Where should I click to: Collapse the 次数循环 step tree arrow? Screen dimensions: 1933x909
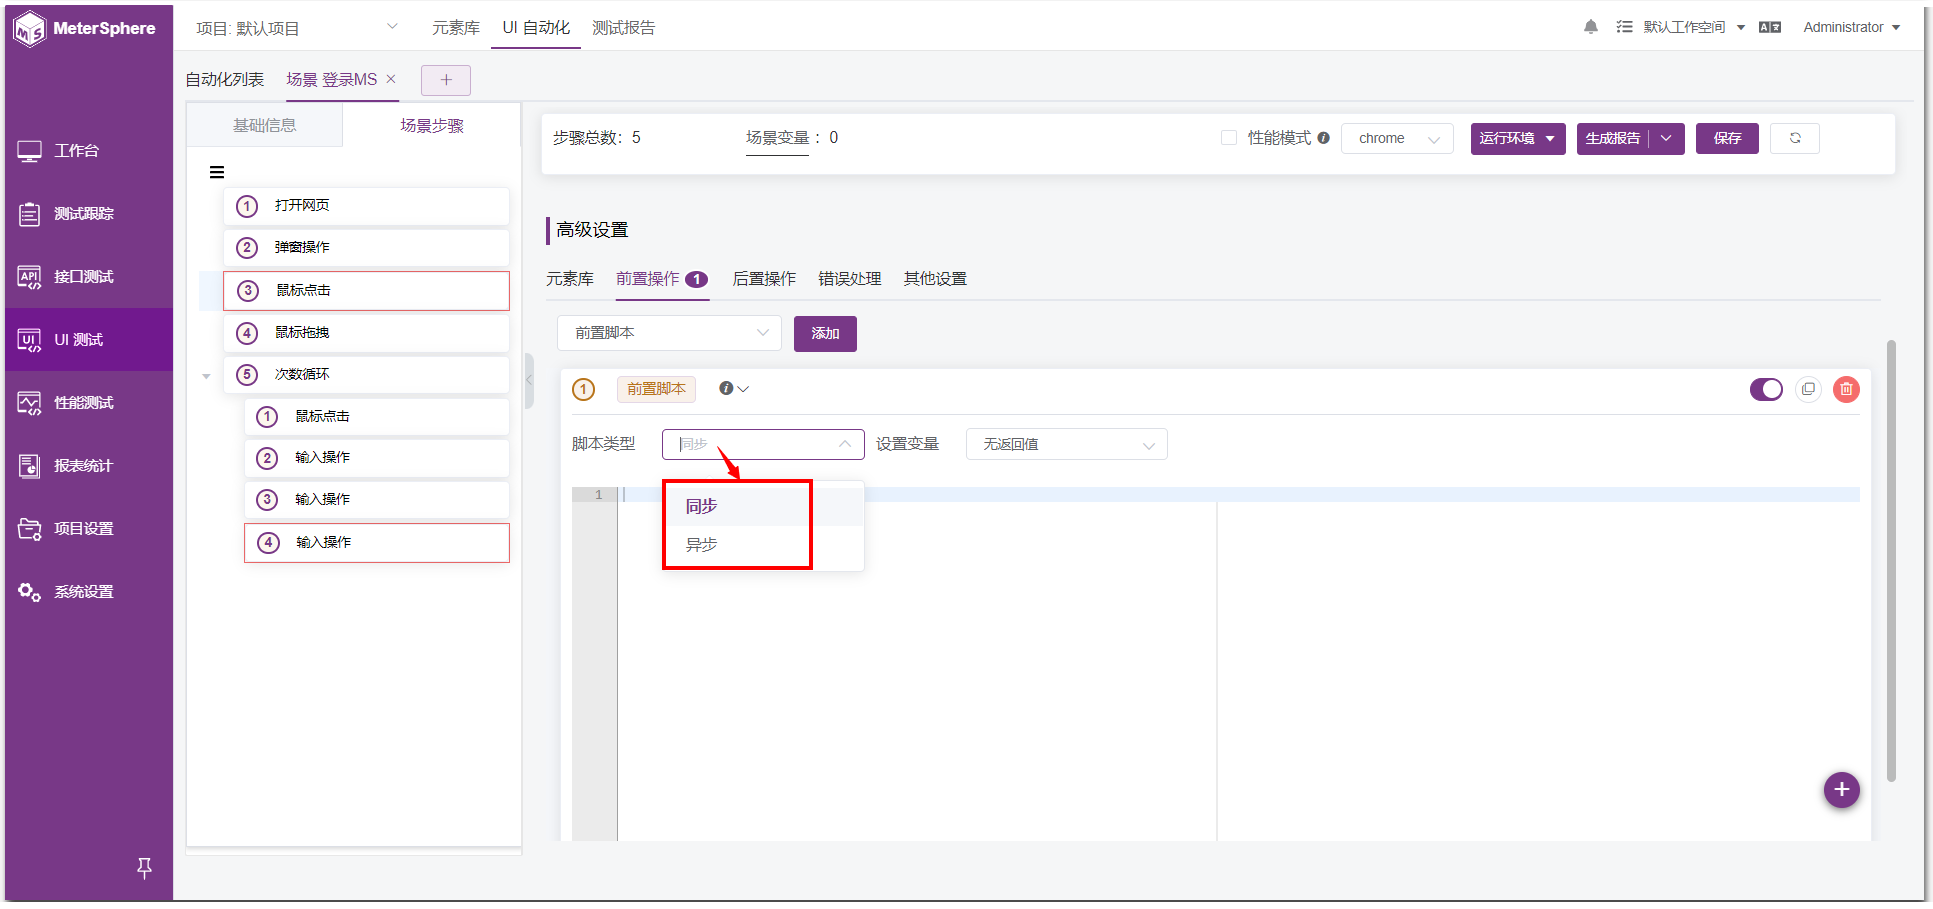(x=206, y=376)
